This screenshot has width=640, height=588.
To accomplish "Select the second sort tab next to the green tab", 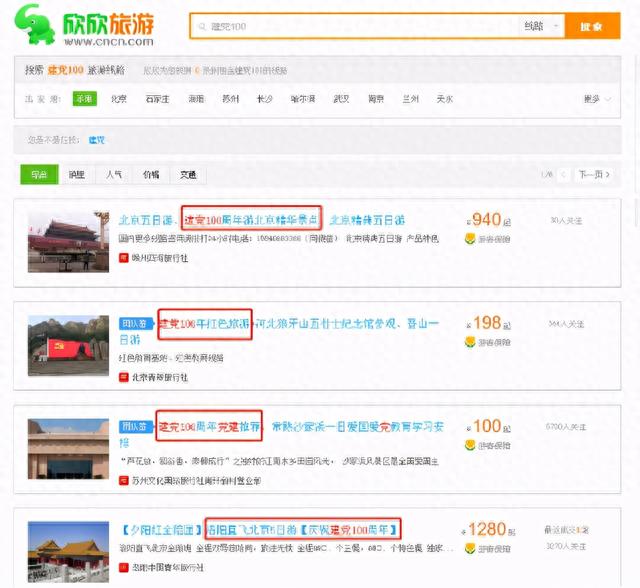I will tap(77, 175).
